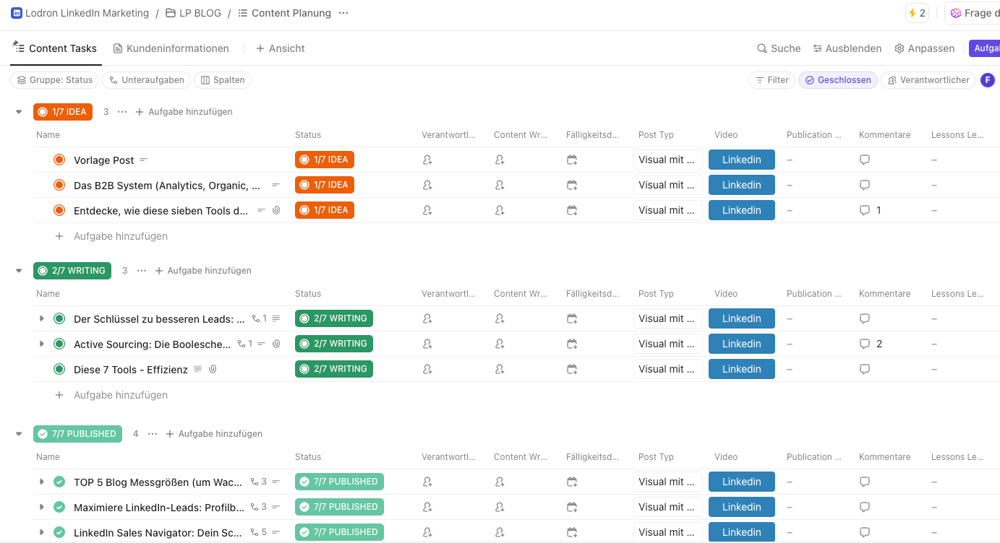Switch to the Kundeninformationen tab
Viewport: 1000px width, 543px height.
click(x=171, y=48)
